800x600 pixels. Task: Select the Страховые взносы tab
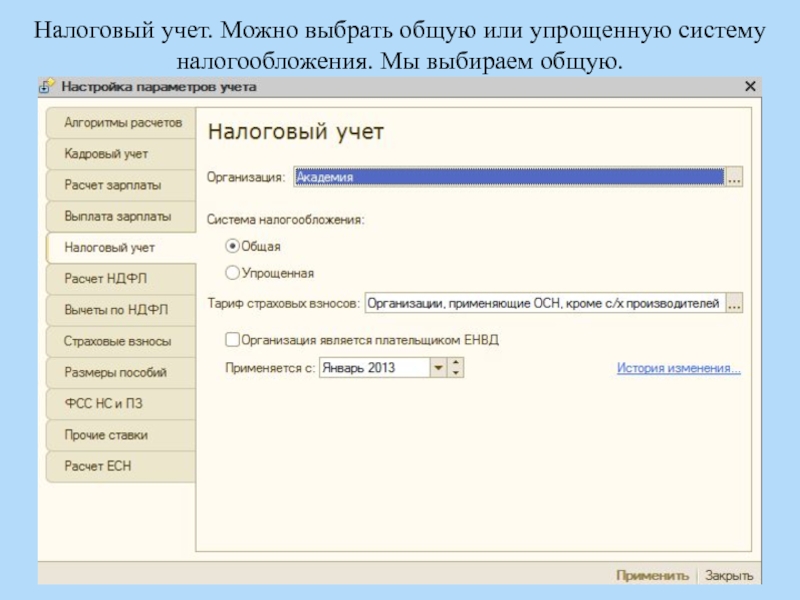pyautogui.click(x=116, y=341)
